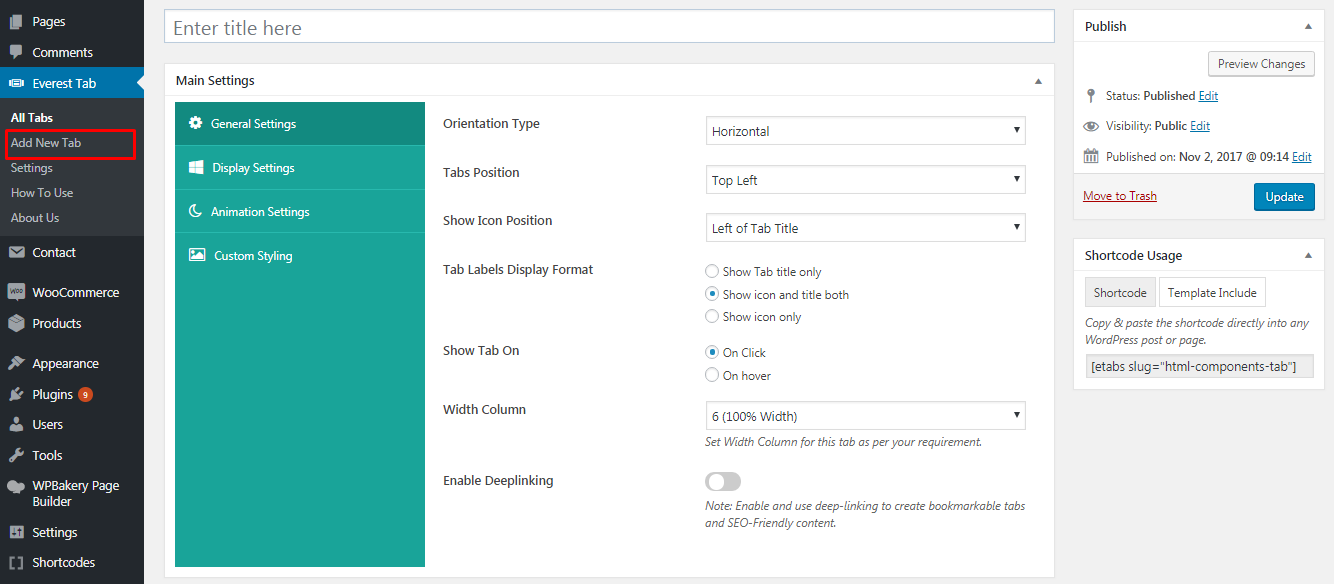Open the Orientation Type dropdown
Image resolution: width=1334 pixels, height=584 pixels.
[865, 131]
